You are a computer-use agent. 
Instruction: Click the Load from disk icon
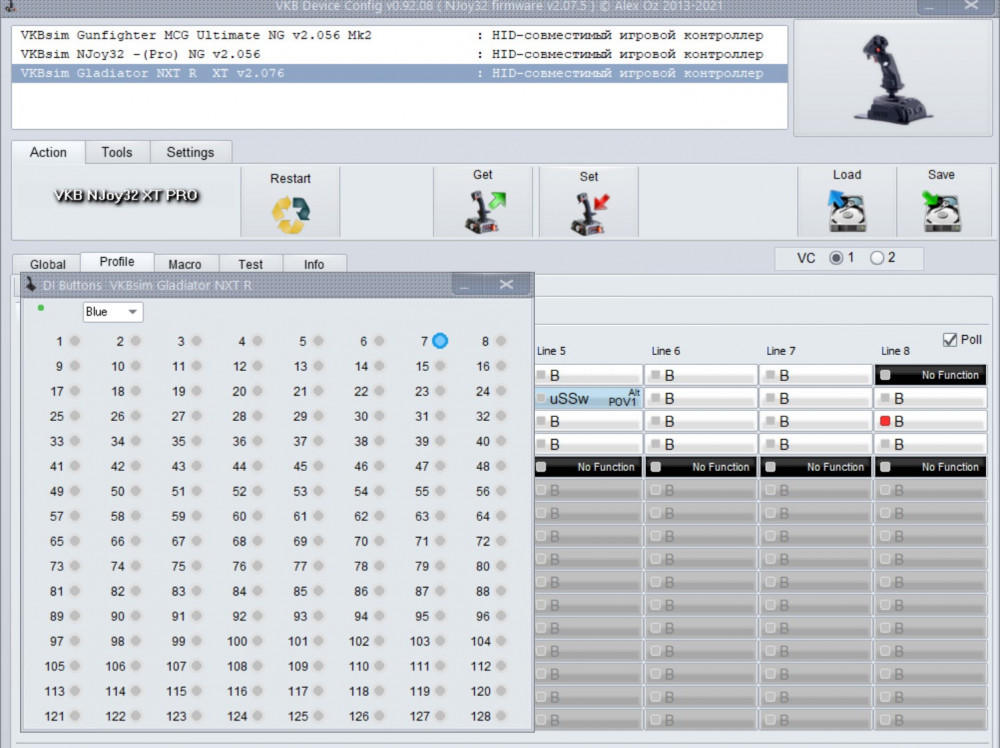pyautogui.click(x=846, y=212)
